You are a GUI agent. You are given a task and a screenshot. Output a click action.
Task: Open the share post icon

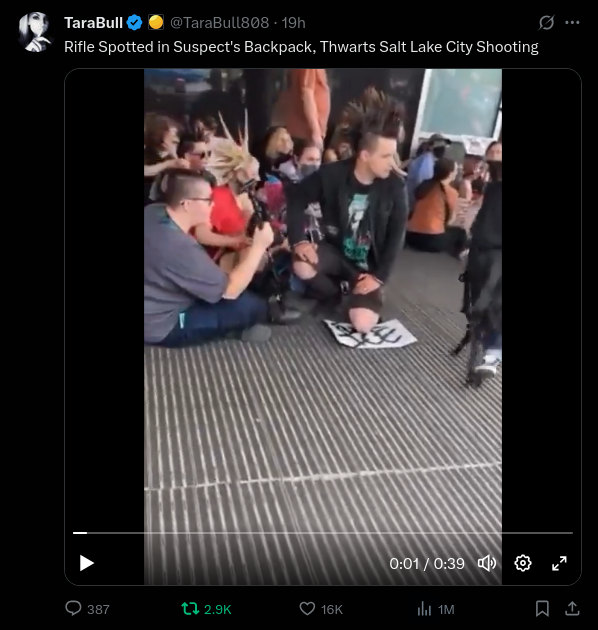click(572, 608)
